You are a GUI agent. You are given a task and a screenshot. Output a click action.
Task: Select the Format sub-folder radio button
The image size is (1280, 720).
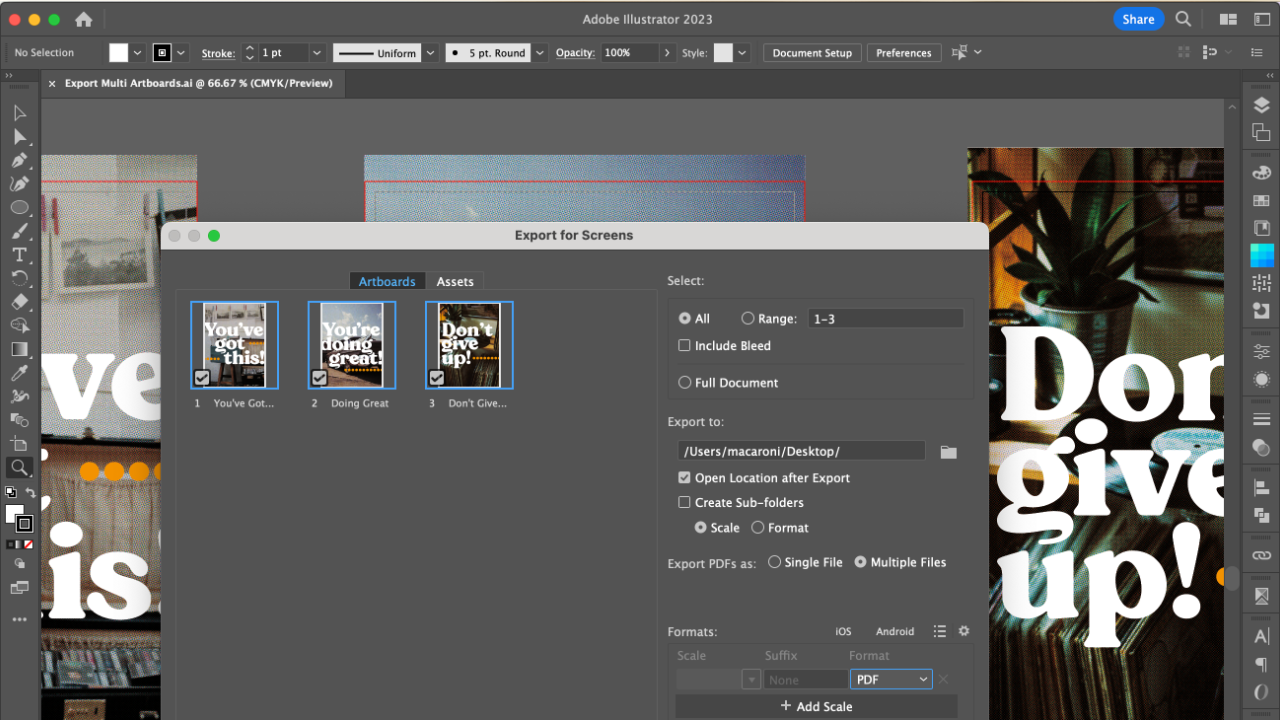758,527
